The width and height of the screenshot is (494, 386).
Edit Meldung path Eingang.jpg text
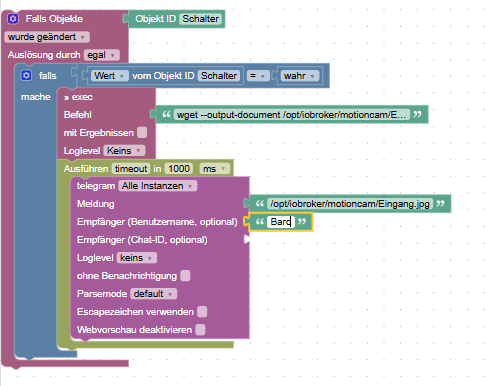click(x=350, y=204)
